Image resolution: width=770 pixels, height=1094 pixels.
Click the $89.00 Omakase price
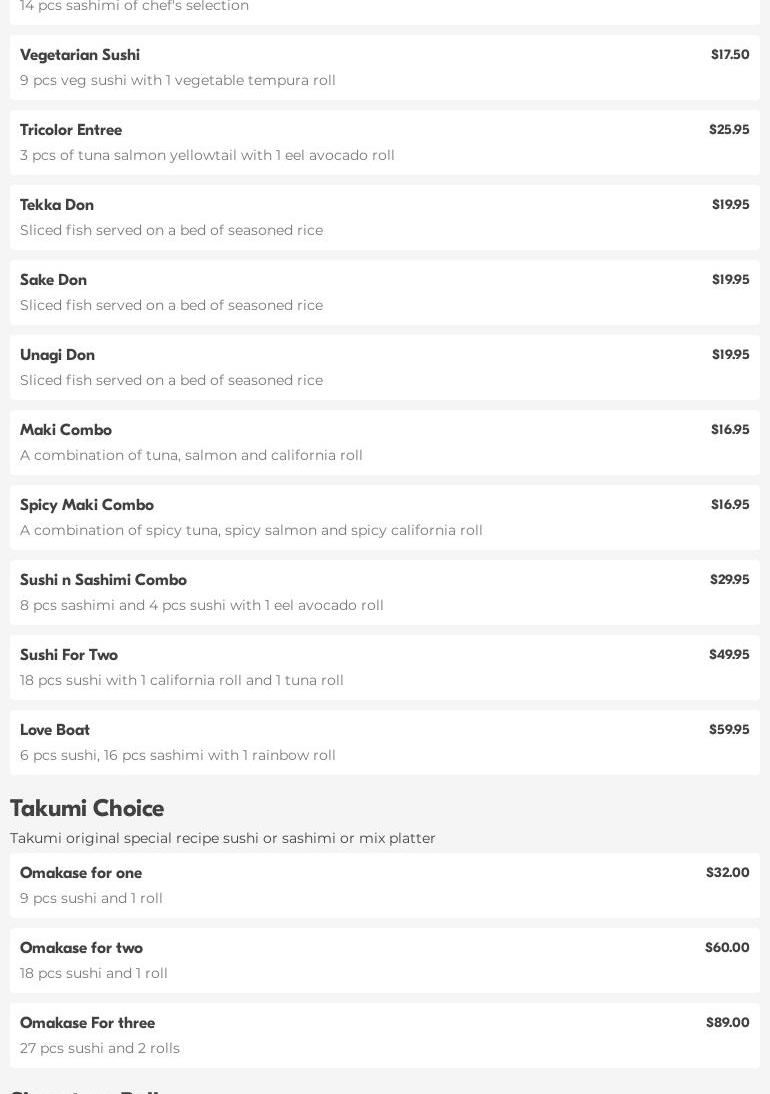click(x=727, y=1023)
